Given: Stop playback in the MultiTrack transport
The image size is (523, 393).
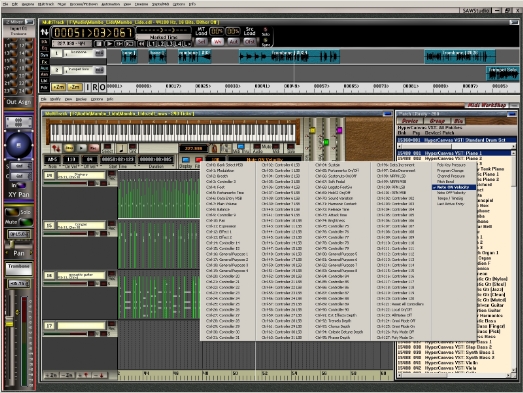Looking at the screenshot, I should 99,43.
